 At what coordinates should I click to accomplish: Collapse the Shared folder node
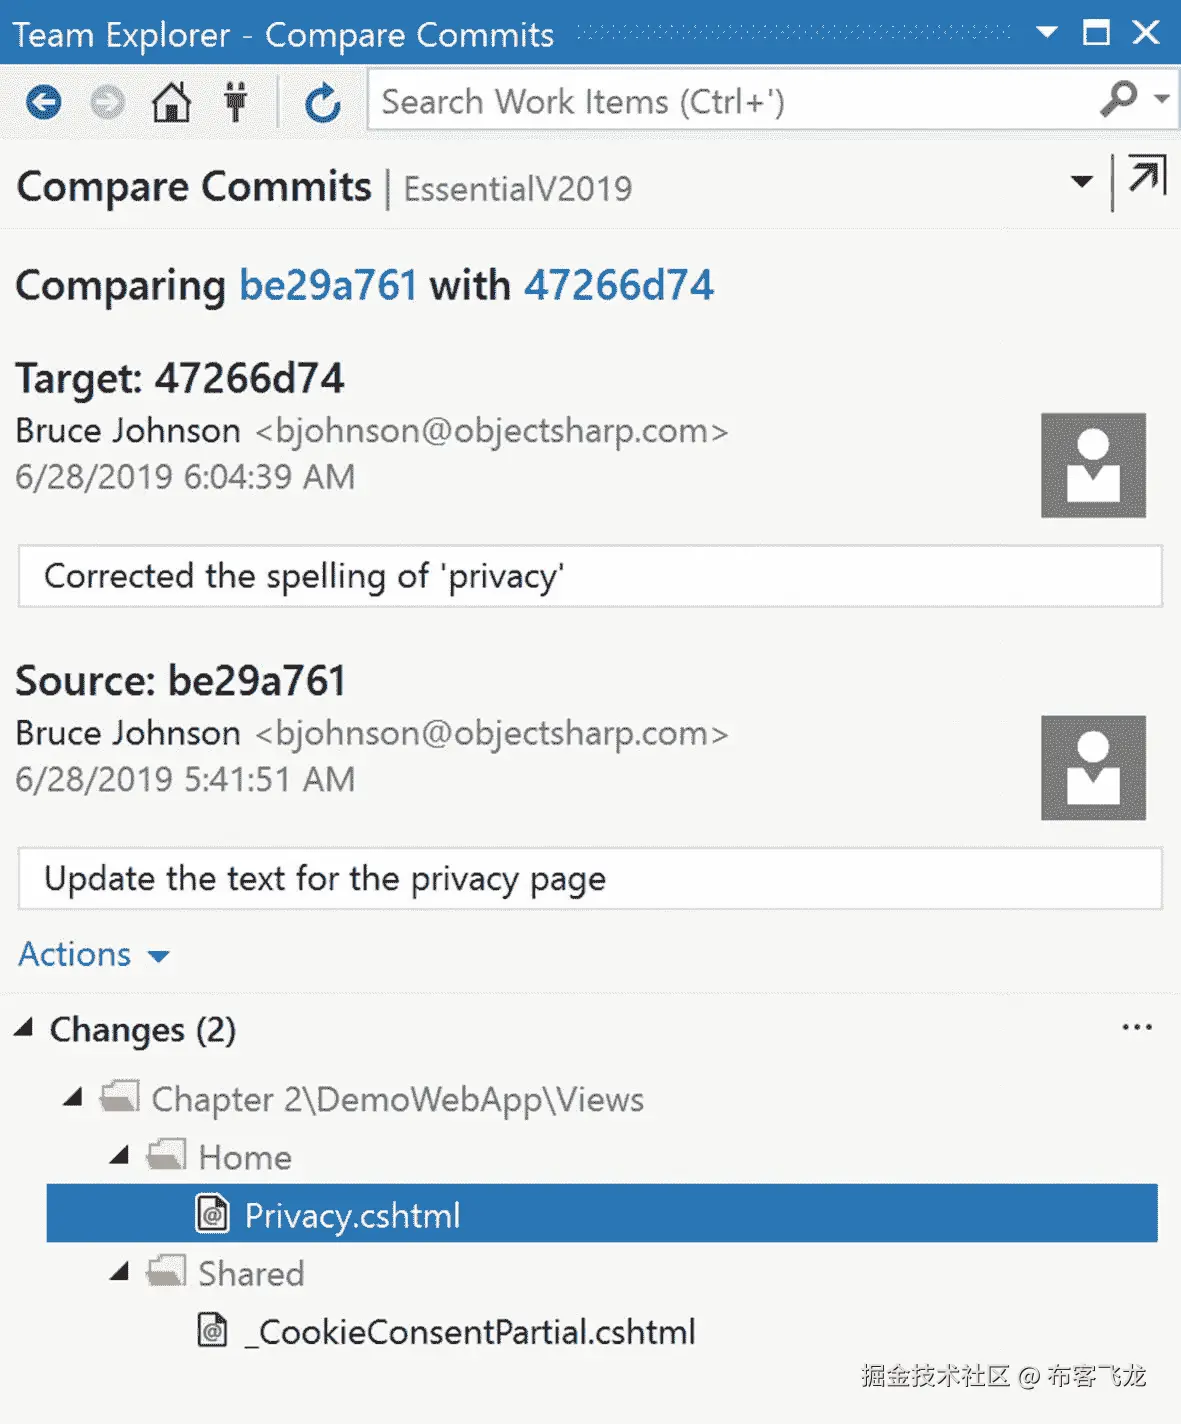120,1272
